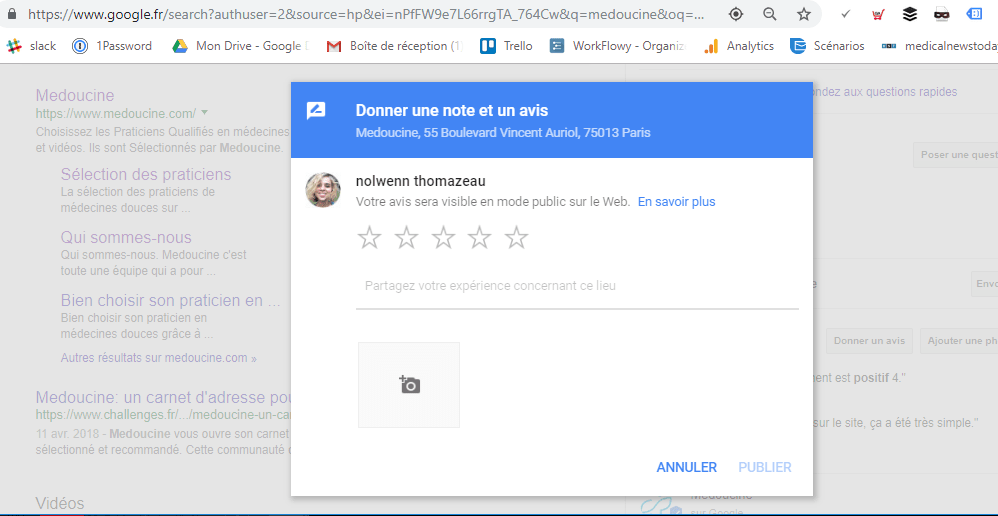The height and width of the screenshot is (516, 998).
Task: Open the slack bookmark
Action: [x=31, y=46]
